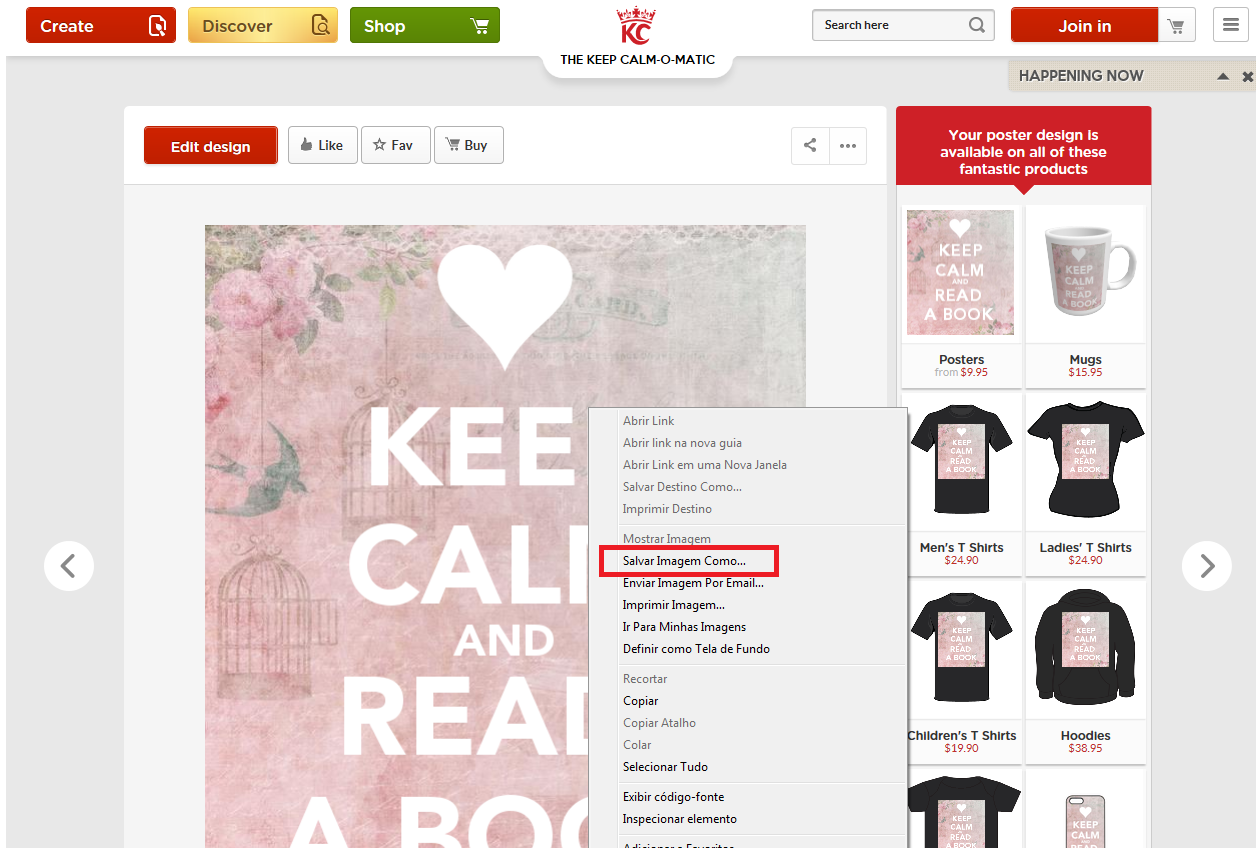Viewport: 1256px width, 848px height.
Task: Select Definir como Tela de Fundo
Action: pyautogui.click(x=697, y=649)
